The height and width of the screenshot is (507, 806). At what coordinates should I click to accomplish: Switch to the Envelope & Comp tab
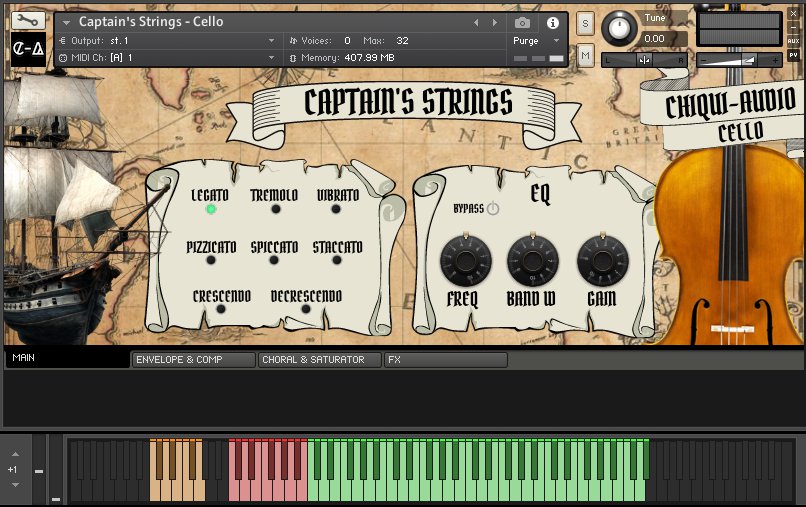(x=193, y=360)
